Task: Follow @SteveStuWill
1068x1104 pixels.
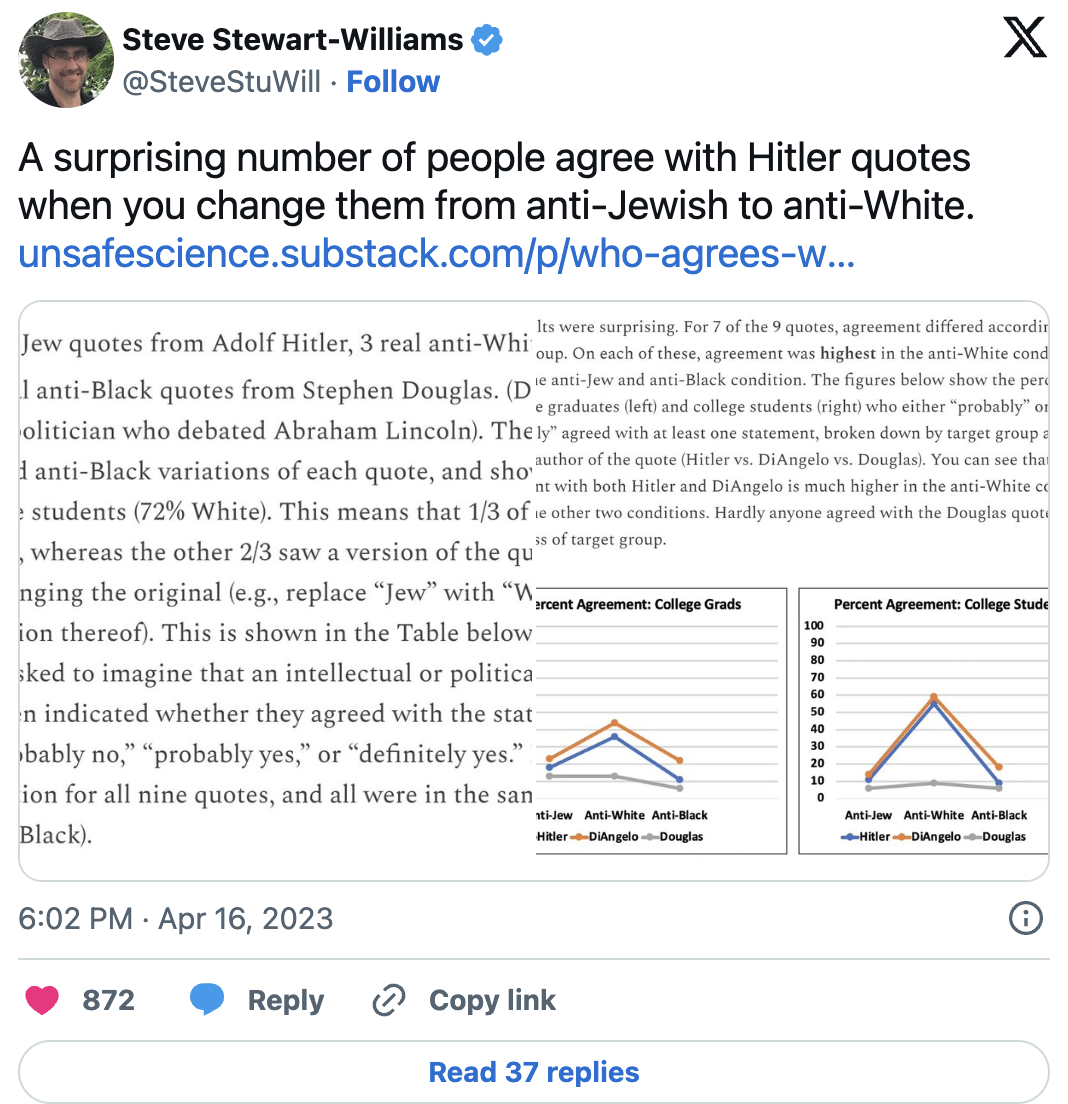Action: coord(393,82)
